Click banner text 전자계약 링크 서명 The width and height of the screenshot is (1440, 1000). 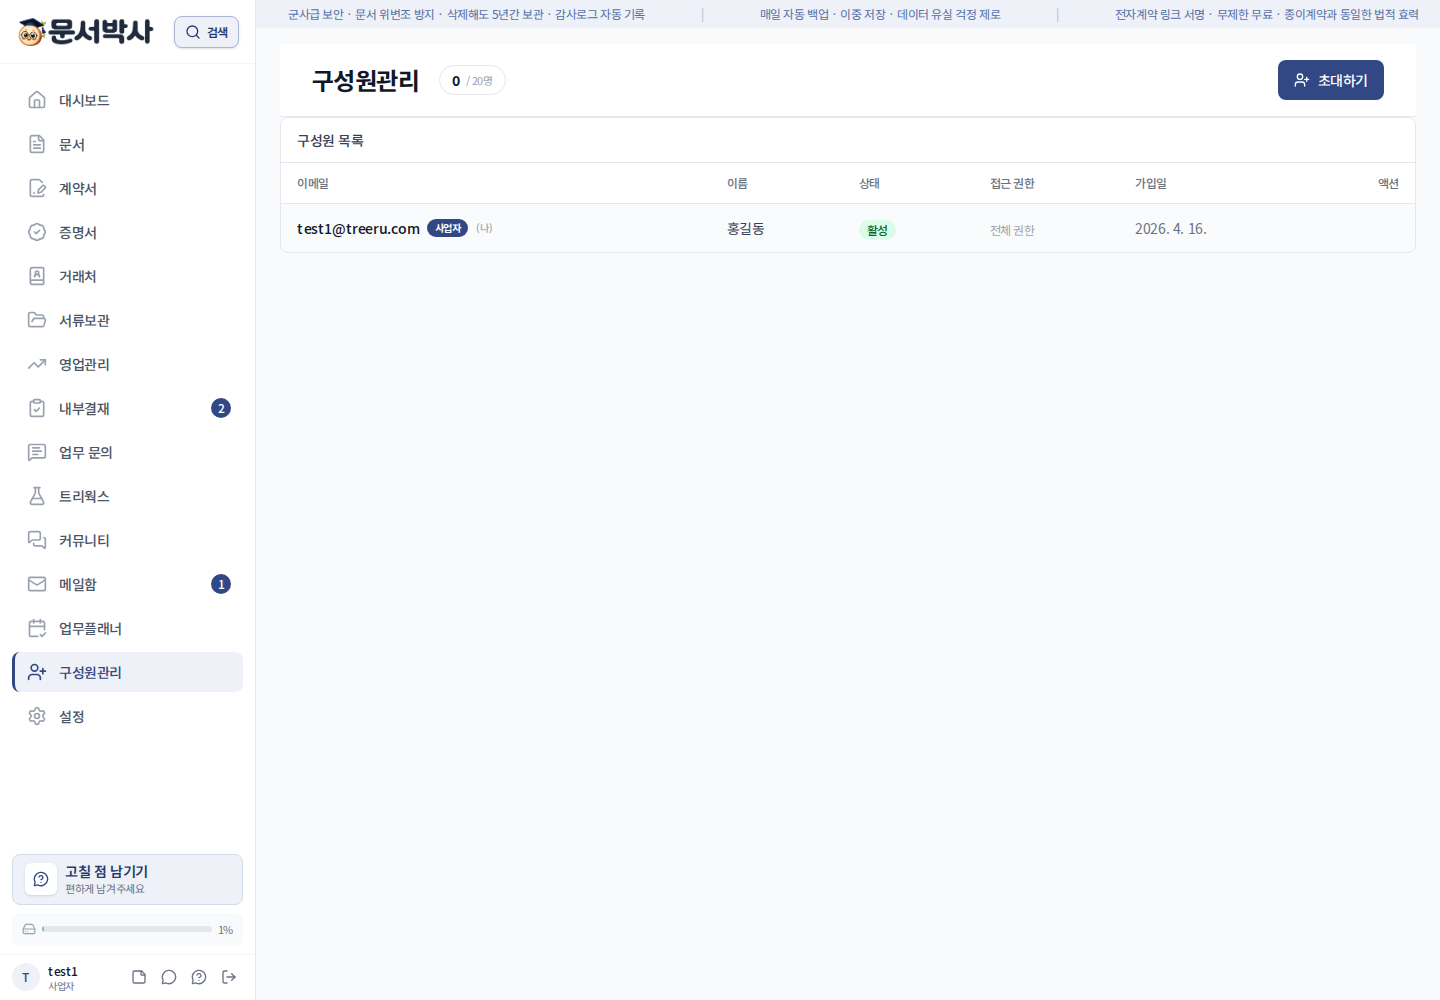[x=1160, y=14]
